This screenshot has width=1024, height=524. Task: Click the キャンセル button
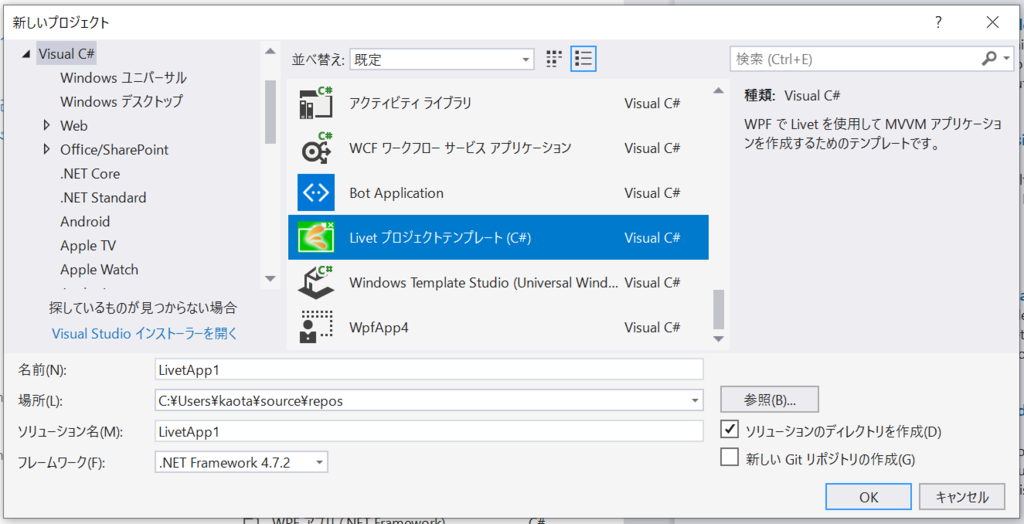962,497
